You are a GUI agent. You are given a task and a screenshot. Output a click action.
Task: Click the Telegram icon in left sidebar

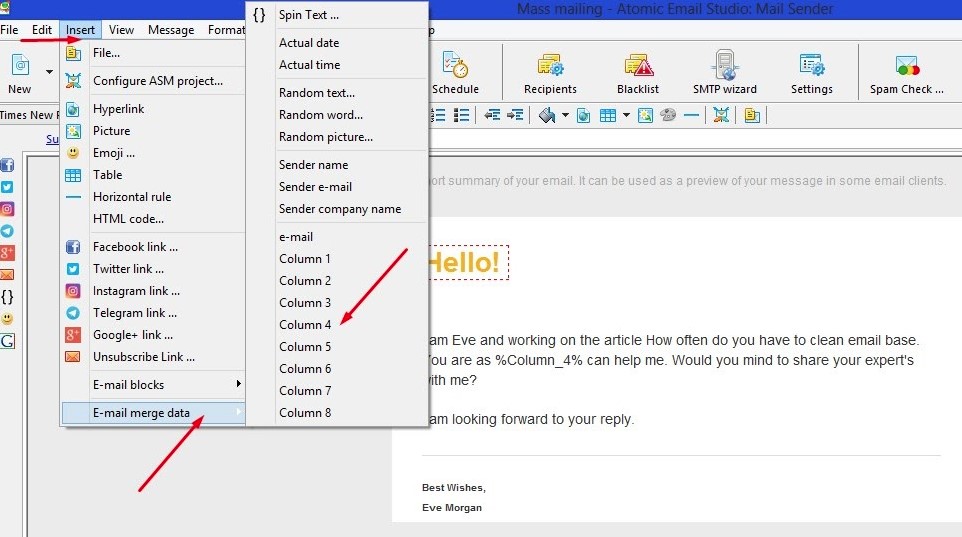point(7,231)
